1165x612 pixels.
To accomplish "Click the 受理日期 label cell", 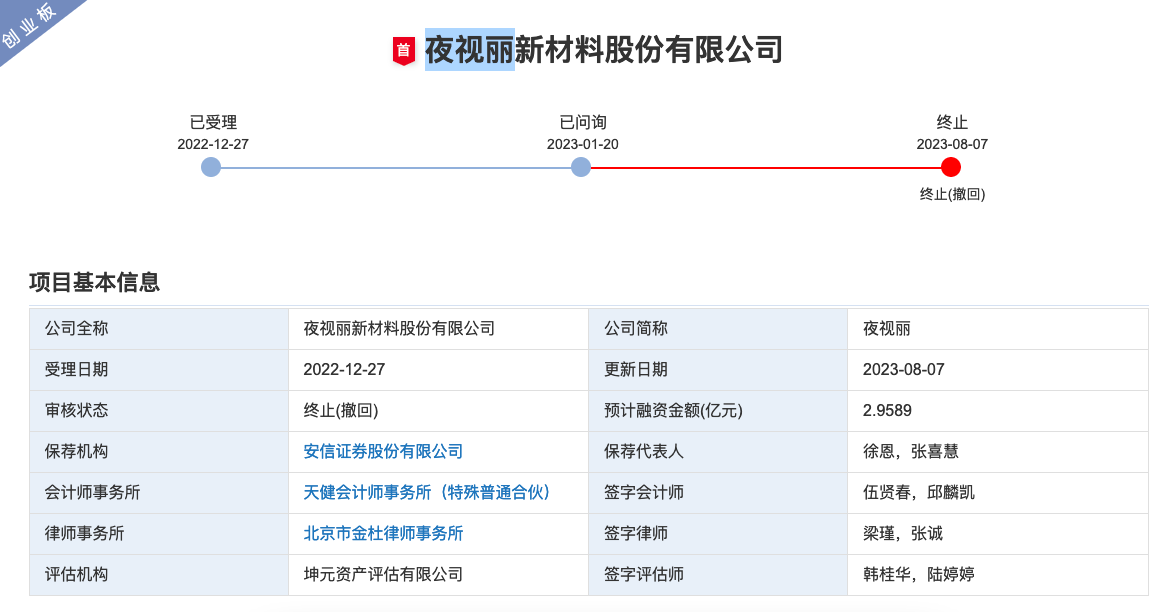I will [x=159, y=370].
